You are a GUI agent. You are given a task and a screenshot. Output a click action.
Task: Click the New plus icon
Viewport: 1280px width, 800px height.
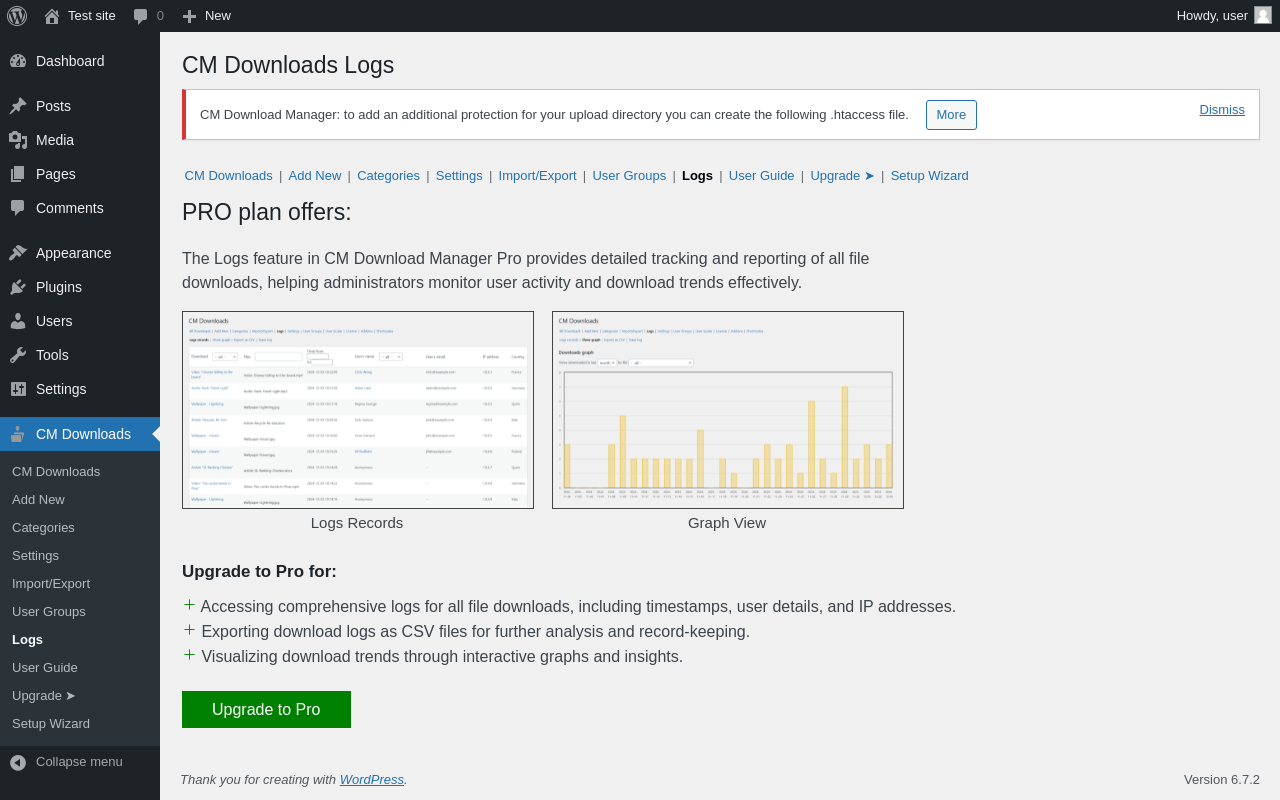[x=189, y=16]
